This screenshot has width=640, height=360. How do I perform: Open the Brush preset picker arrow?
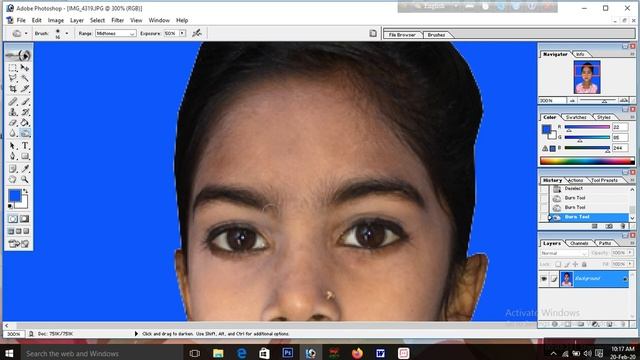(67, 33)
